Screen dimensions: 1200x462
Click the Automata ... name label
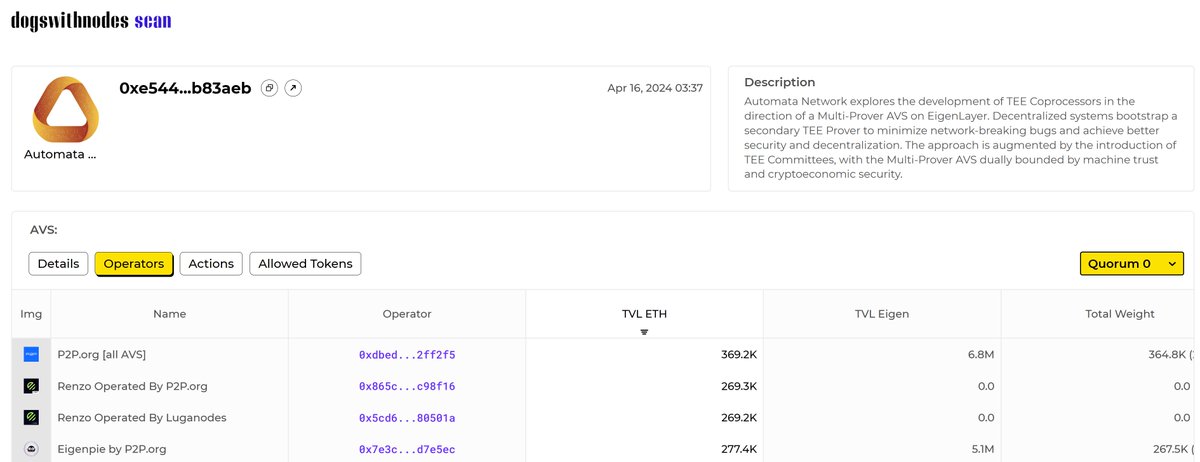[60, 154]
